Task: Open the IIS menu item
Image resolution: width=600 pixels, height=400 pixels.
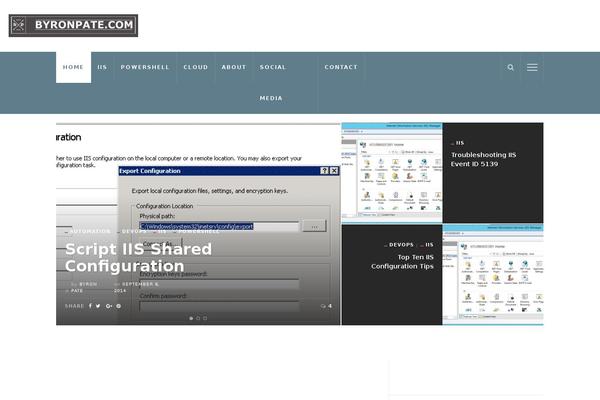Action: pos(102,67)
